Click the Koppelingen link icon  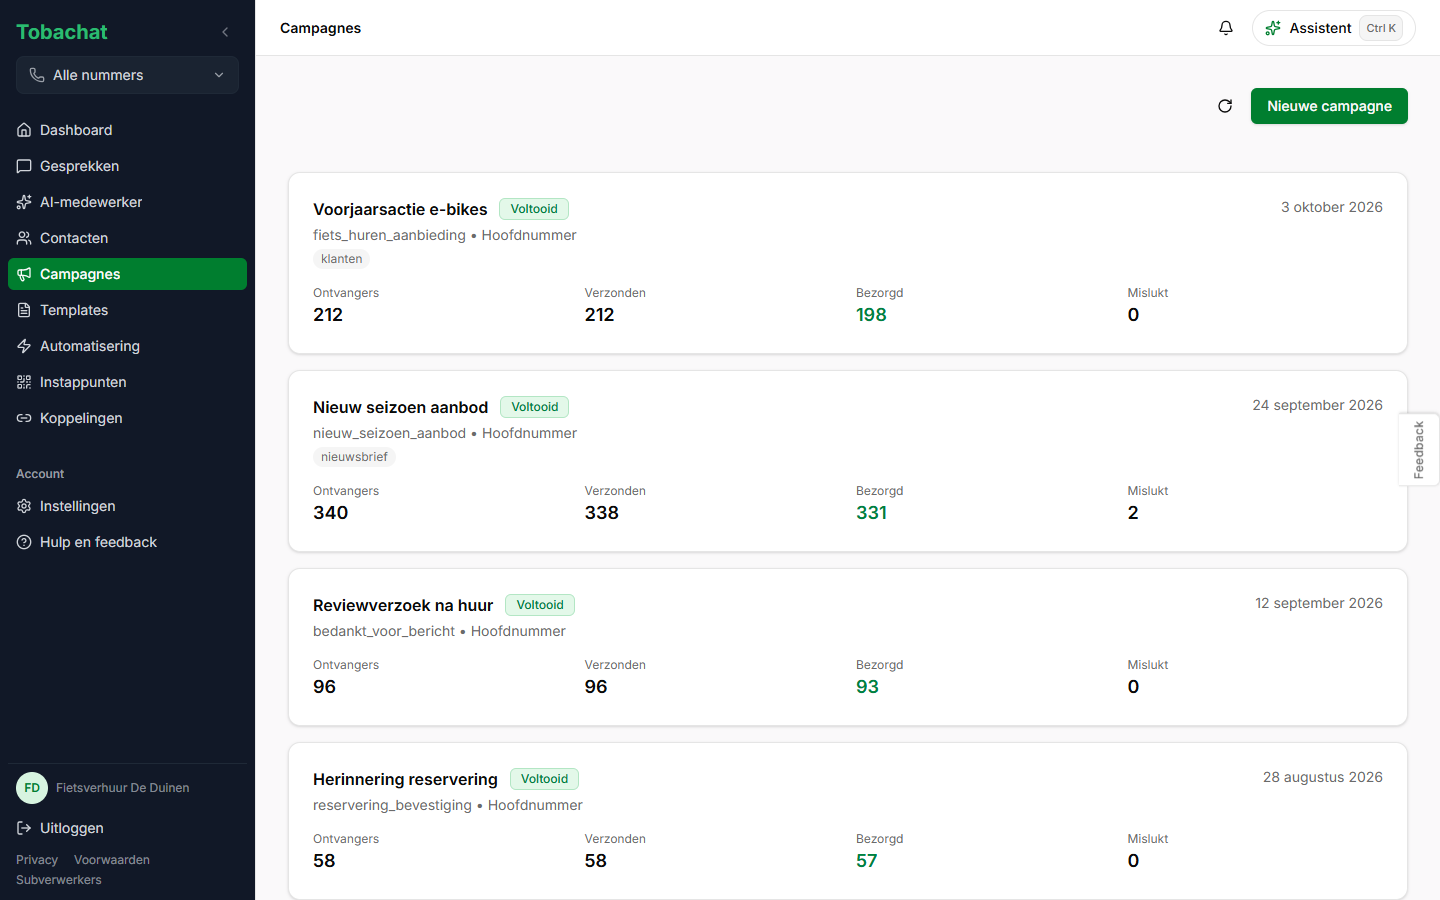pos(24,418)
